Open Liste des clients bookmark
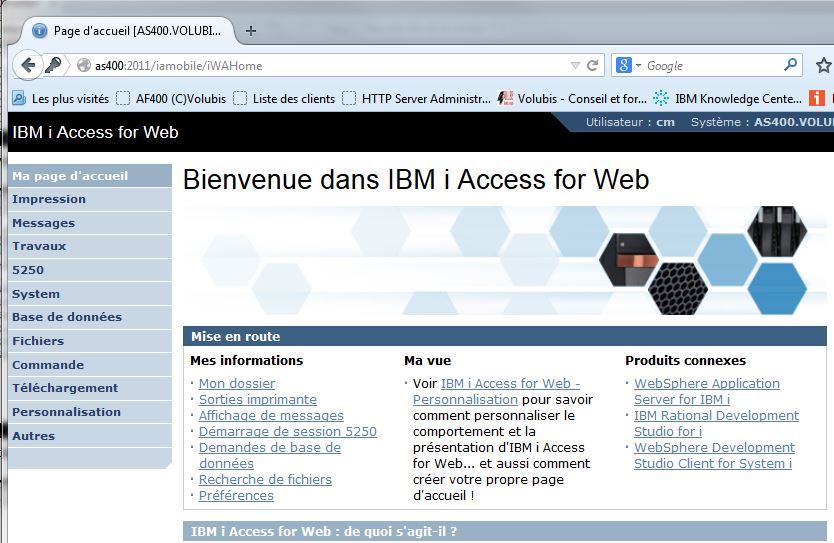Image resolution: width=834 pixels, height=543 pixels. pyautogui.click(x=285, y=98)
